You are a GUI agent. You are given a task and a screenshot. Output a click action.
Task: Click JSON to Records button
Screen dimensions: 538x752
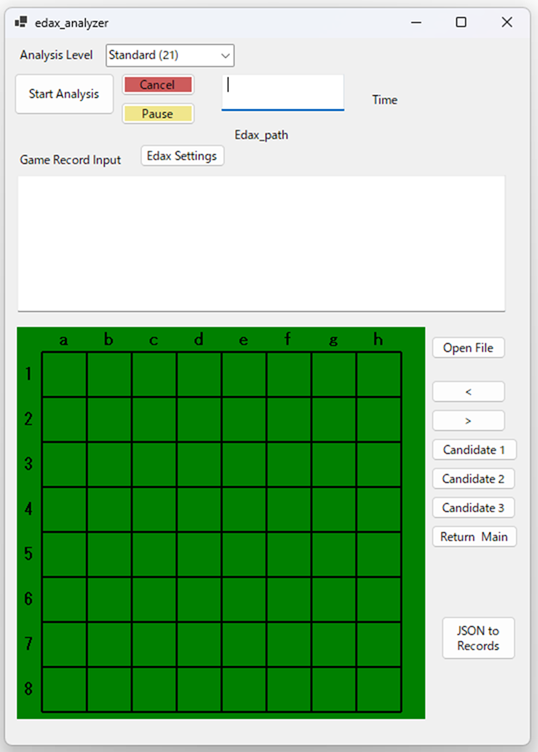[478, 638]
